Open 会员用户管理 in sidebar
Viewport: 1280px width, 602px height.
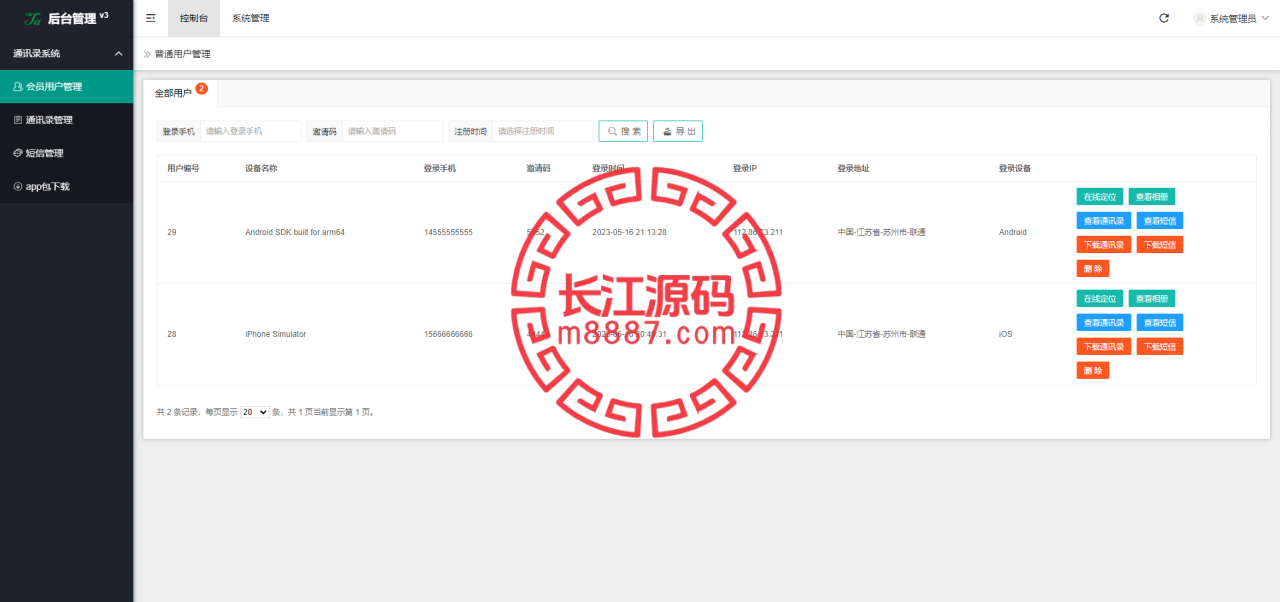66,86
